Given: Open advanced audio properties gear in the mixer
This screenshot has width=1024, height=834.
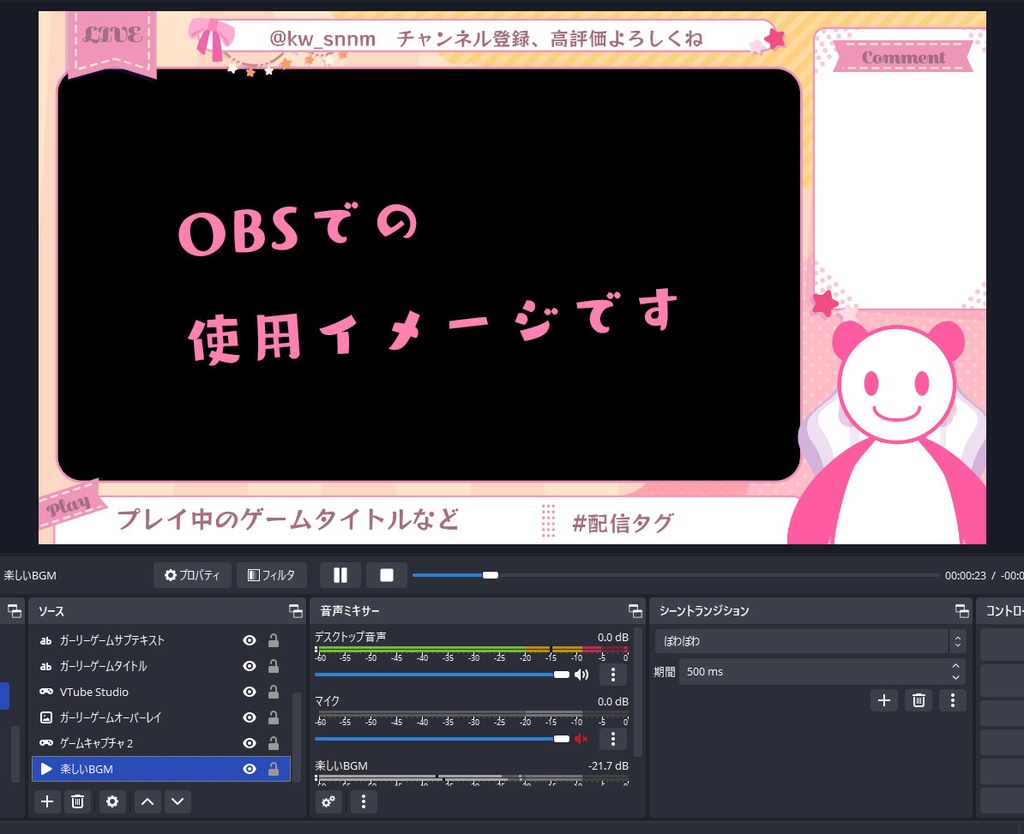Looking at the screenshot, I should [329, 801].
